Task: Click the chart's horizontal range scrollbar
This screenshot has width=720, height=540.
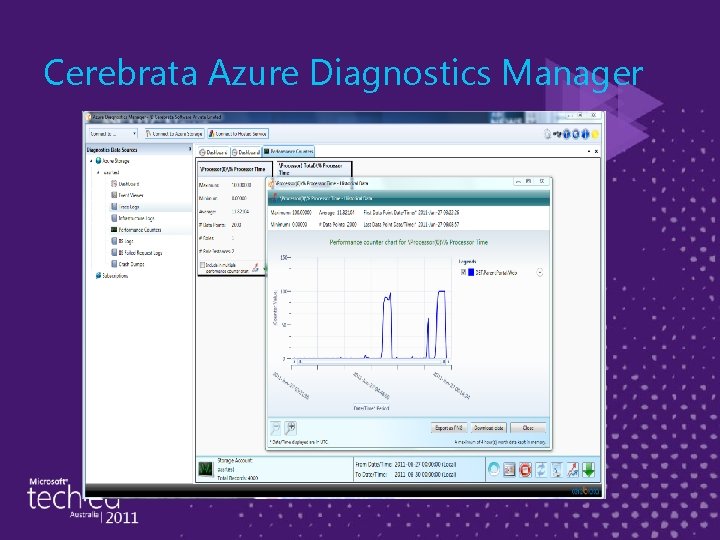Action: (371, 362)
